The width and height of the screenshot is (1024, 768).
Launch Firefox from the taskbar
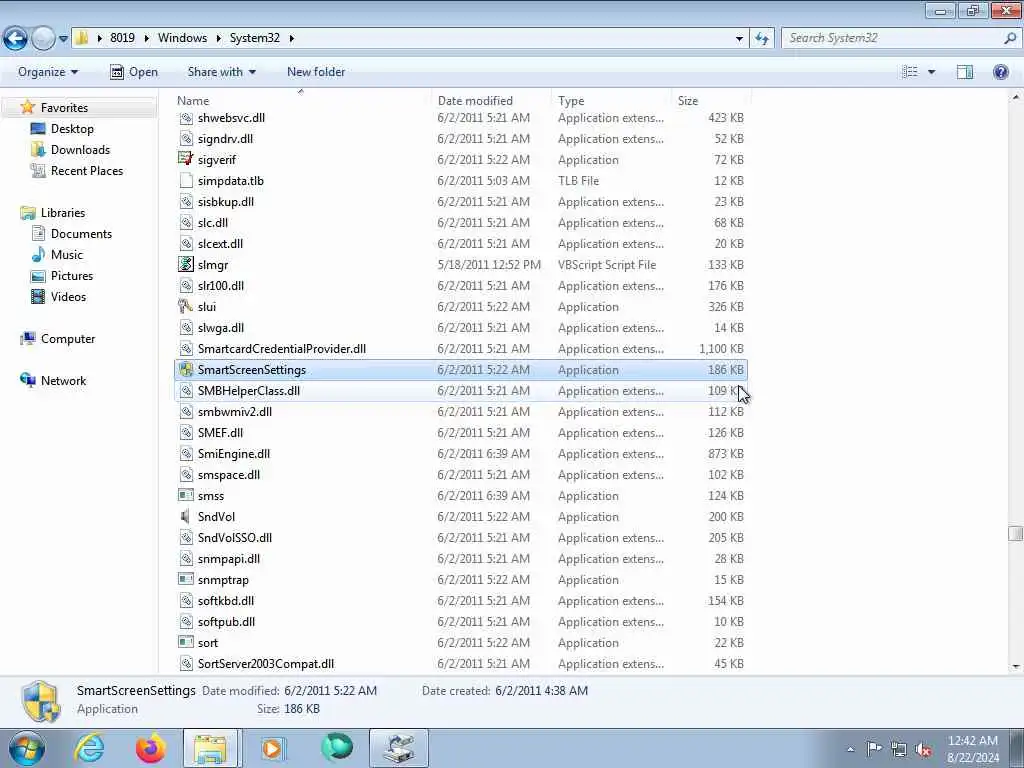[151, 748]
